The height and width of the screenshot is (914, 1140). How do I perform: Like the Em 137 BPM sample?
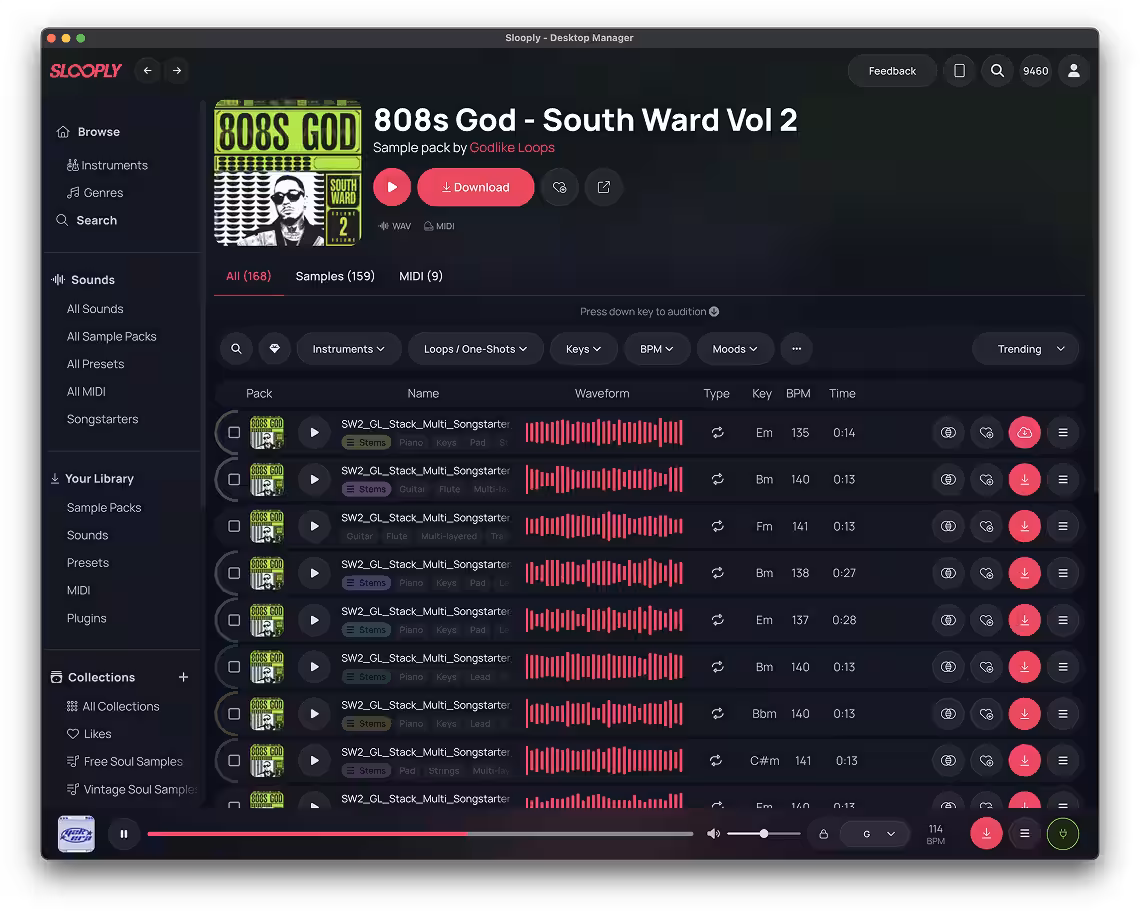pyautogui.click(x=987, y=620)
